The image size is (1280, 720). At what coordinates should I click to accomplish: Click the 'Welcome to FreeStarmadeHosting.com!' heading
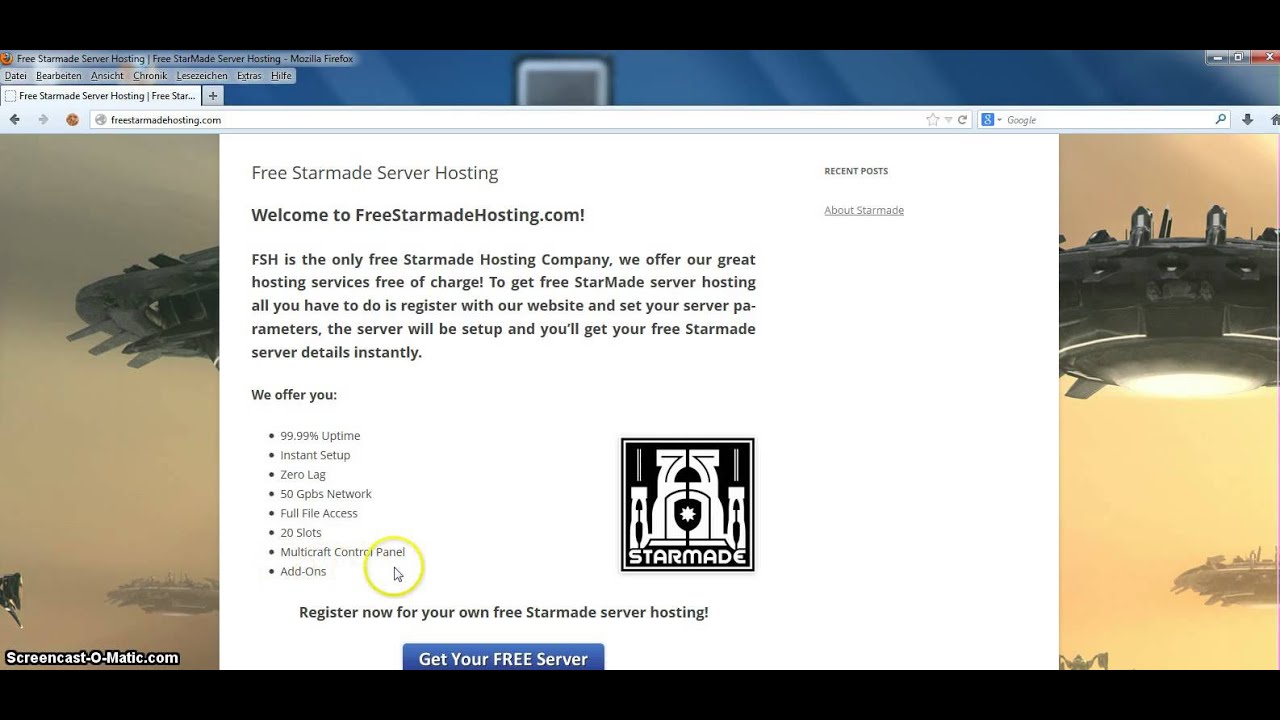418,215
